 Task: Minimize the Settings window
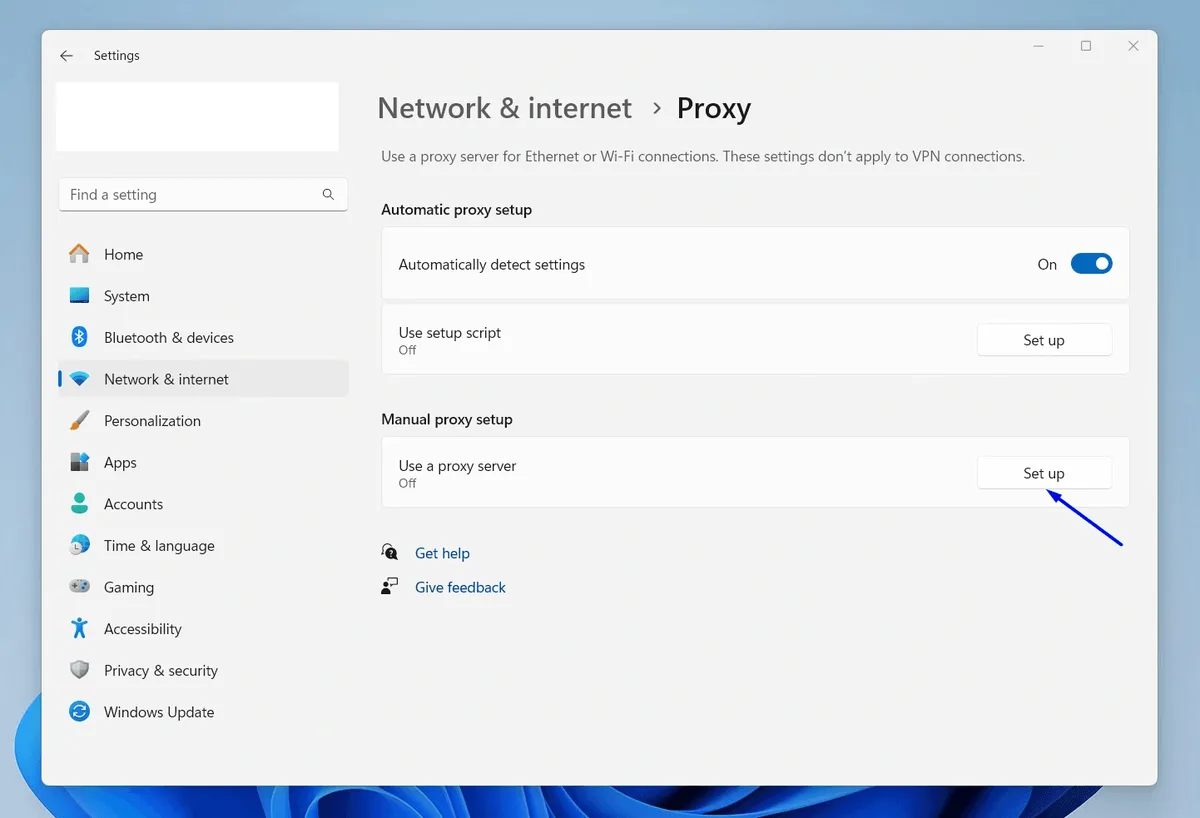click(1038, 46)
